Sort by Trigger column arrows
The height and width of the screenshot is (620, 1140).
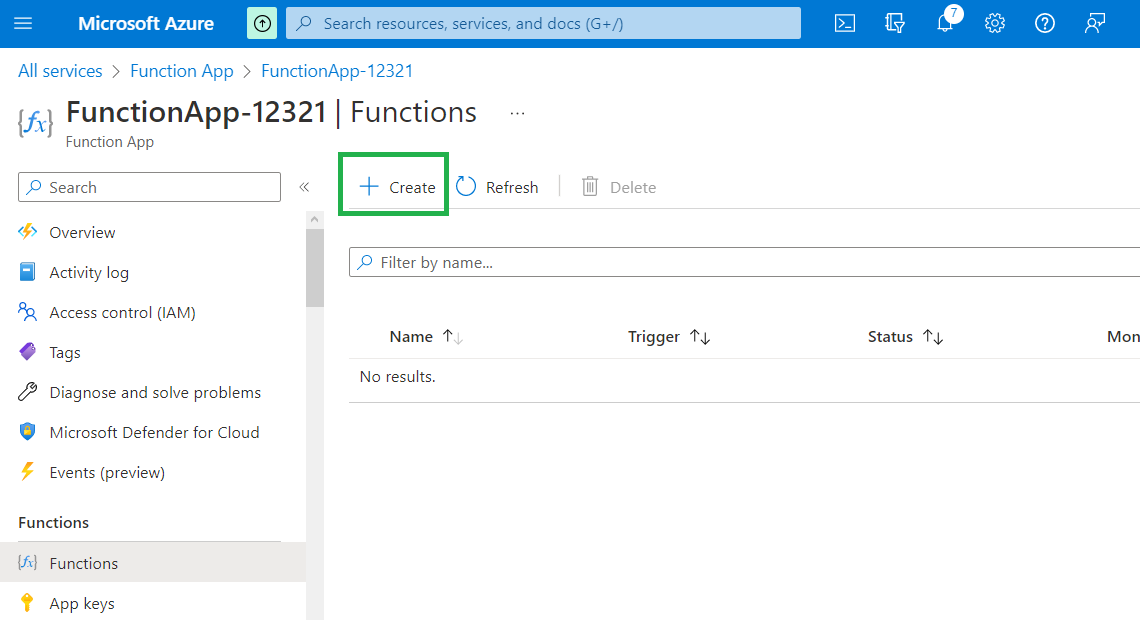pos(700,337)
